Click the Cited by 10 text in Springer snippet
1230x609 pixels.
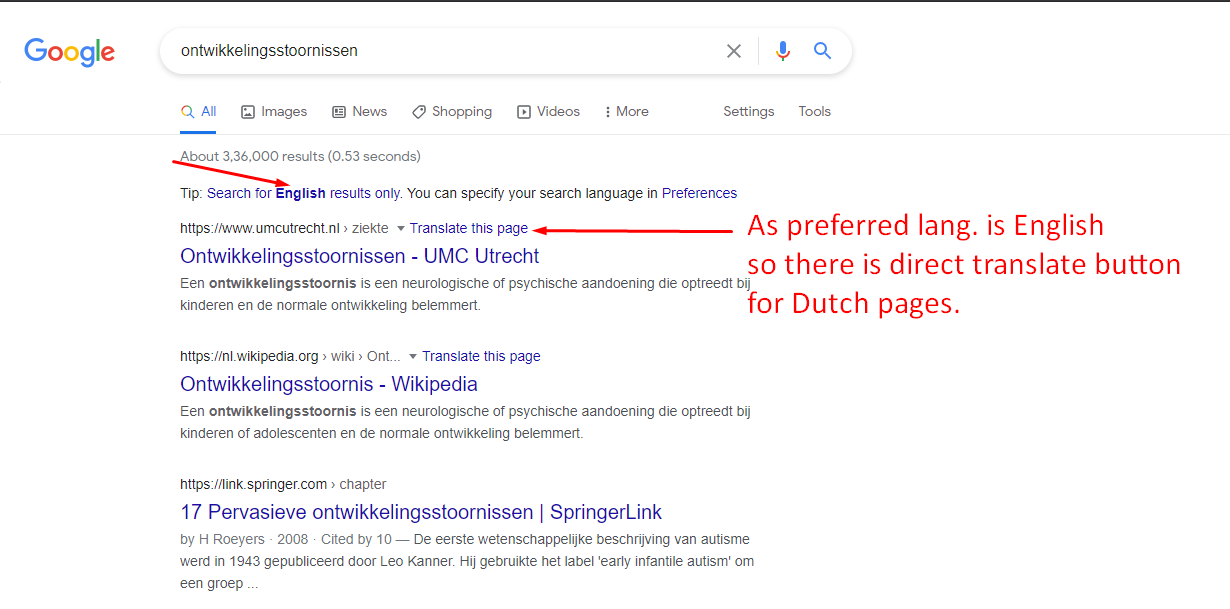357,539
